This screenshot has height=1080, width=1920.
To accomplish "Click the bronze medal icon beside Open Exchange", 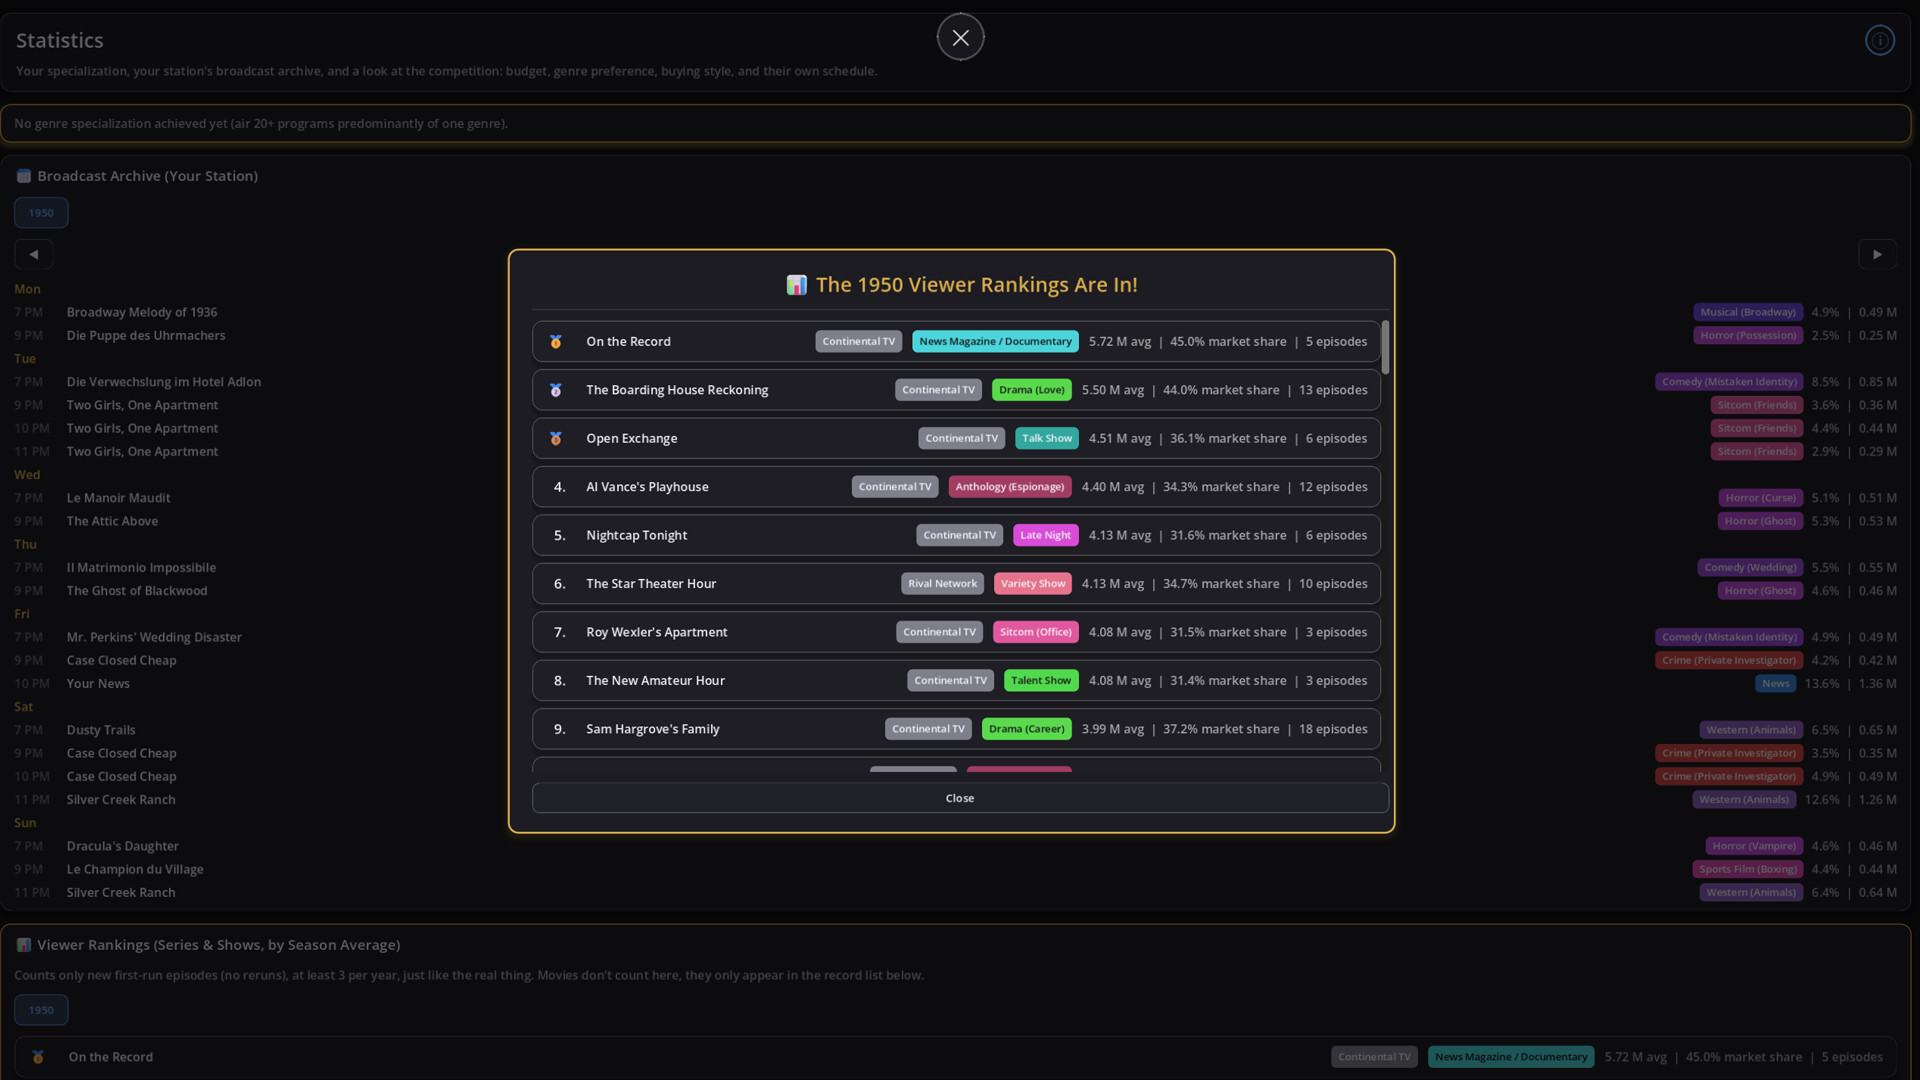I will [556, 439].
